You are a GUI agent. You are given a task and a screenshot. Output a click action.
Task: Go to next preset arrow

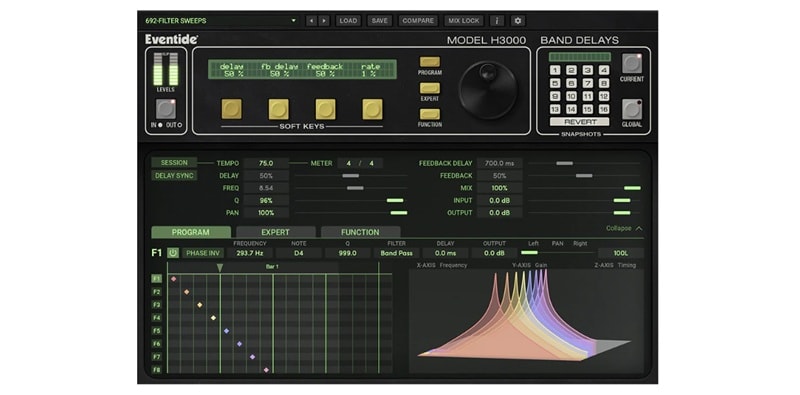point(324,21)
